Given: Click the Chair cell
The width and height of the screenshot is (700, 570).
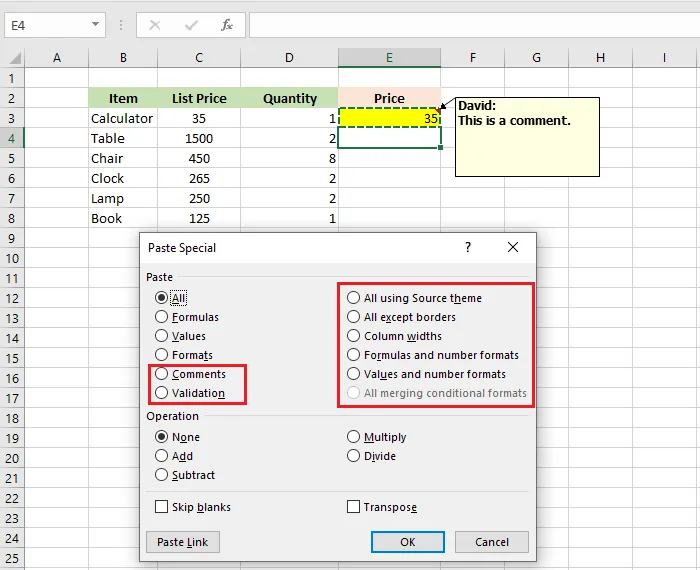Looking at the screenshot, I should pyautogui.click(x=123, y=158).
